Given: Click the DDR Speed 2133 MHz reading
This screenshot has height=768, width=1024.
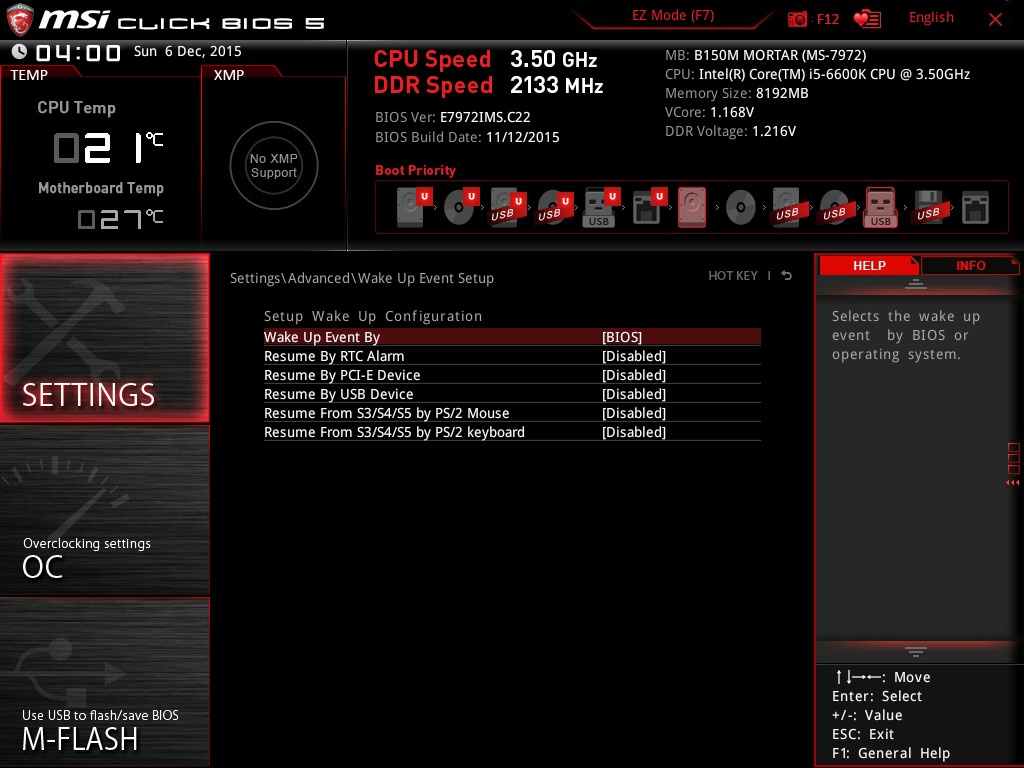Looking at the screenshot, I should click(x=488, y=86).
